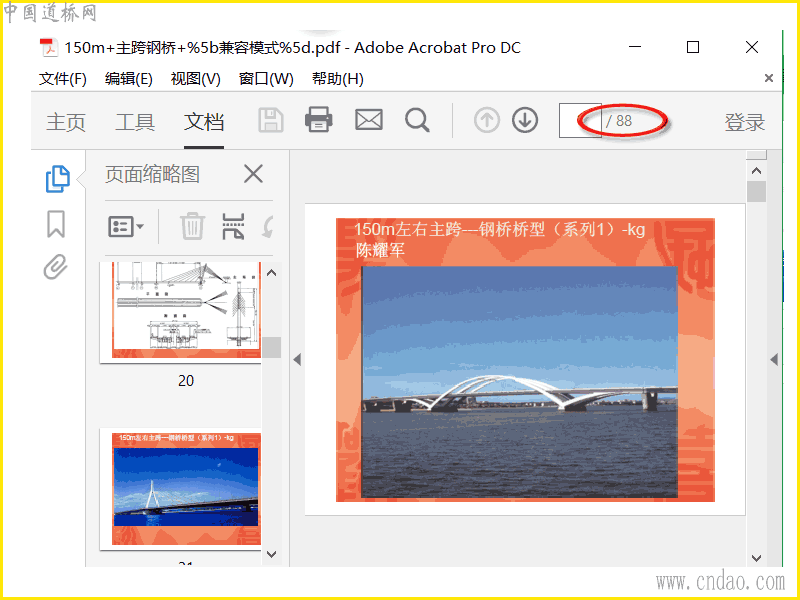Click the document scroll-up arrow
Image resolution: width=800 pixels, height=600 pixels.
click(757, 171)
